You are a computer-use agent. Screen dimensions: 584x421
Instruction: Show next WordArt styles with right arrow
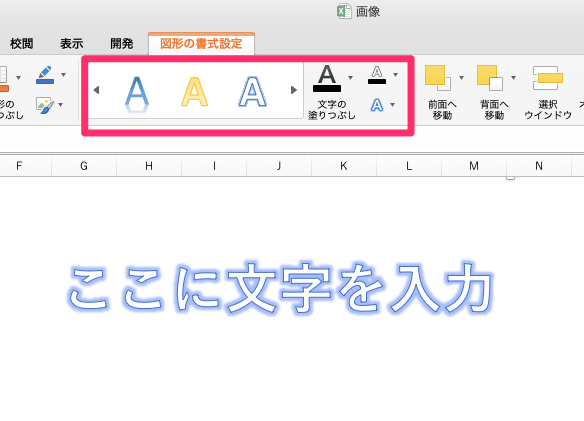point(294,90)
